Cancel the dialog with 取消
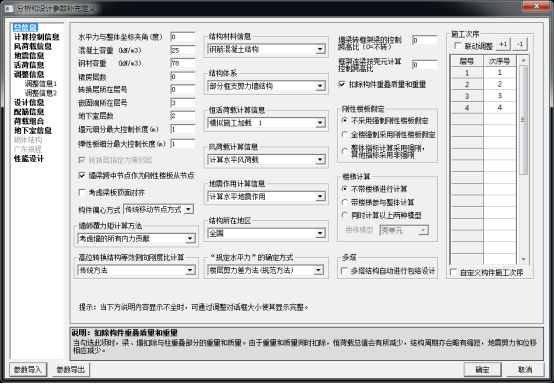 tap(525, 370)
